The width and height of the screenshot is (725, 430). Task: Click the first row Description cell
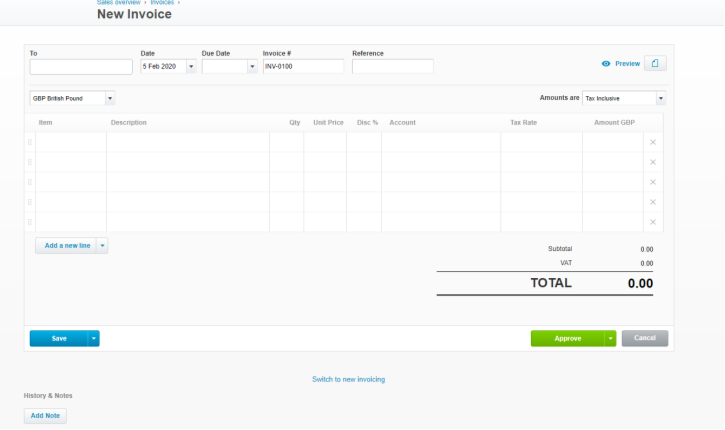188,142
